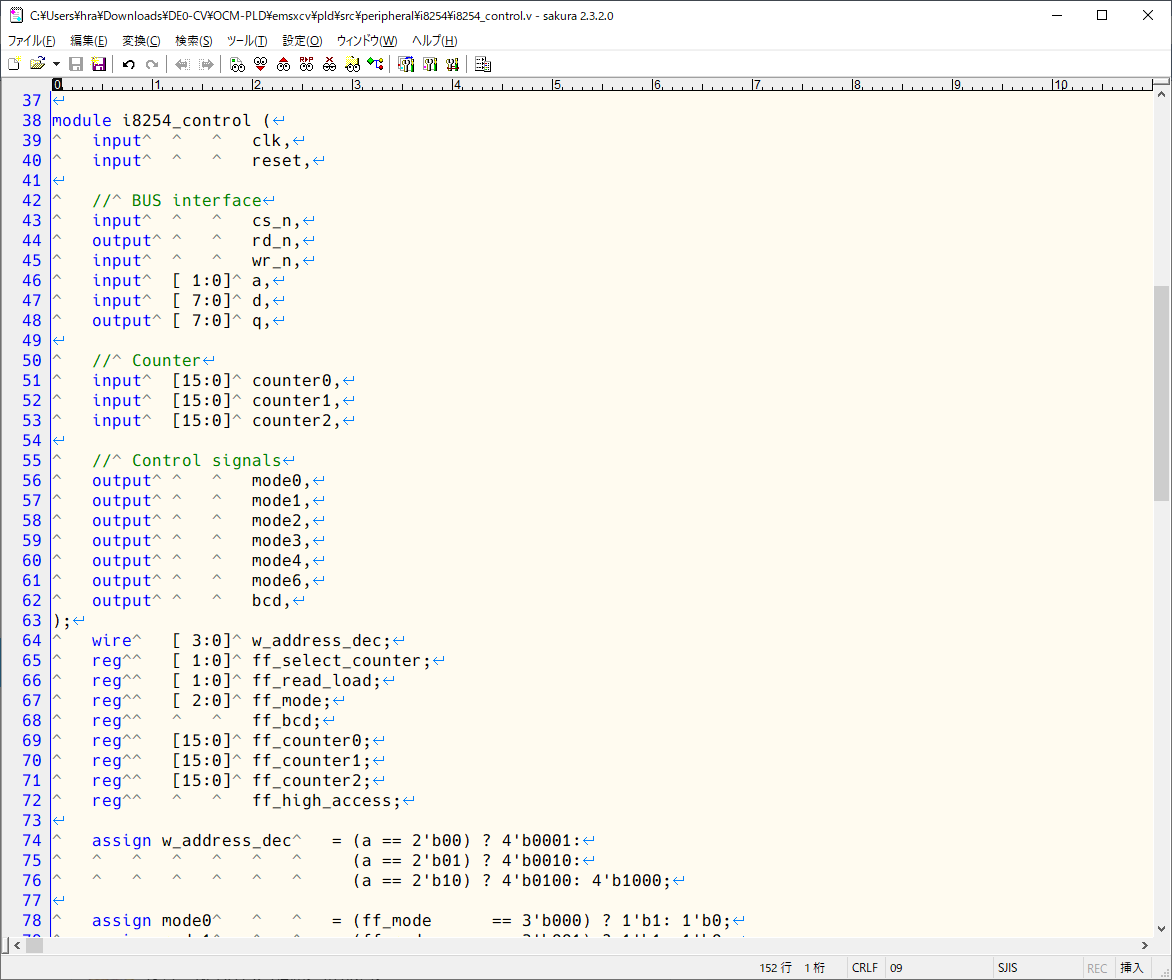The image size is (1172, 980).
Task: Click the '152 行' line indicator
Action: (x=775, y=967)
